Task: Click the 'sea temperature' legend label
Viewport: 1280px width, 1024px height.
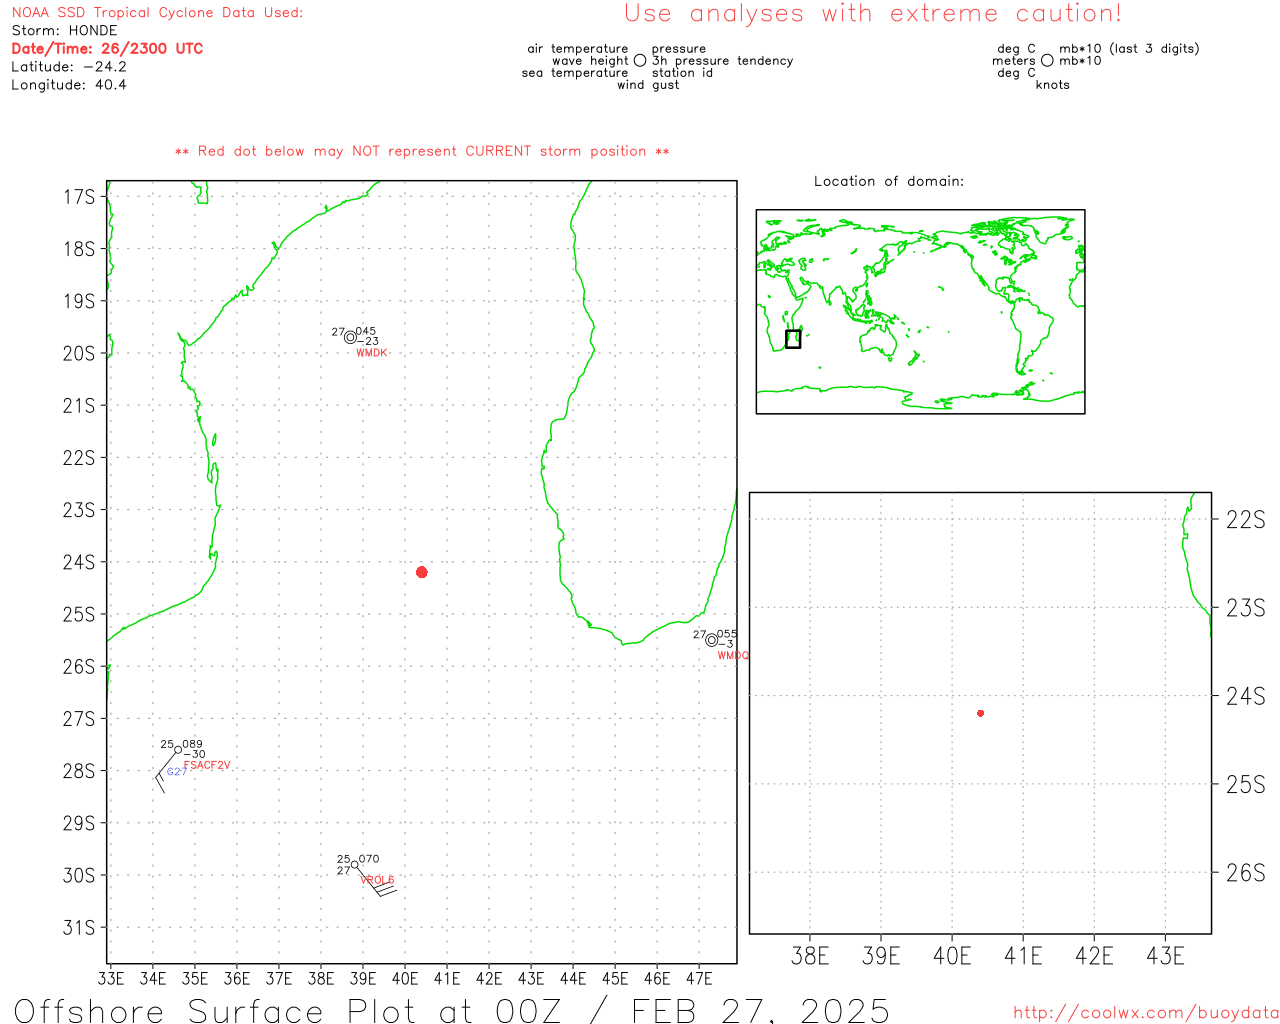Action: pos(575,73)
